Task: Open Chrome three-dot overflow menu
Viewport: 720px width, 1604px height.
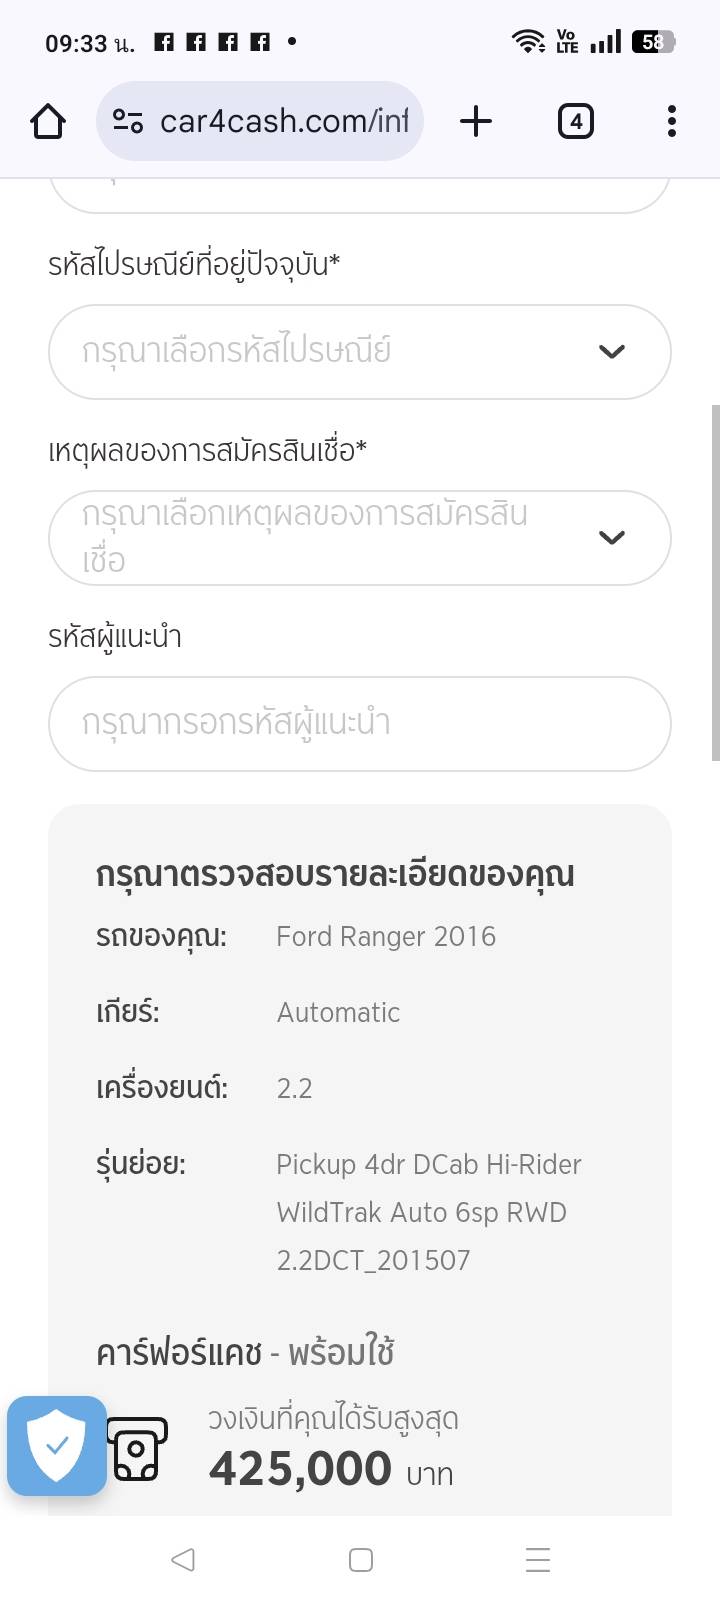Action: click(671, 122)
